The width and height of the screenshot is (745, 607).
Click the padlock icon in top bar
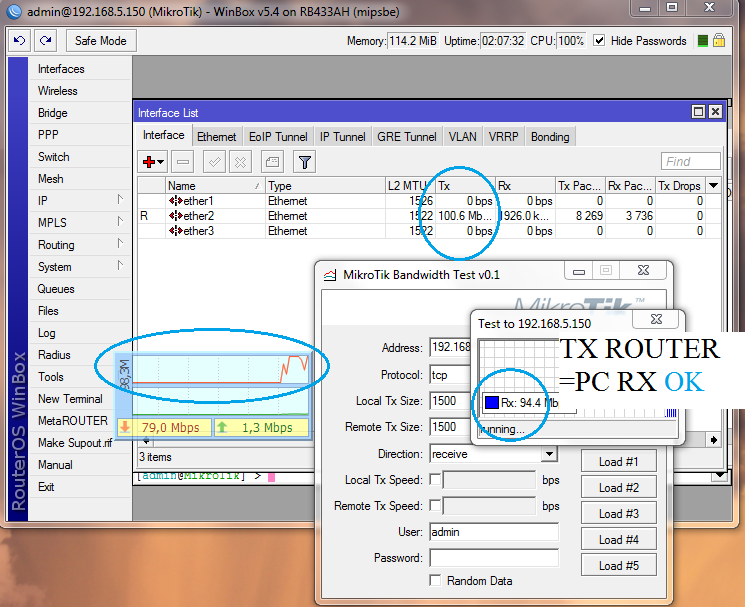[719, 40]
